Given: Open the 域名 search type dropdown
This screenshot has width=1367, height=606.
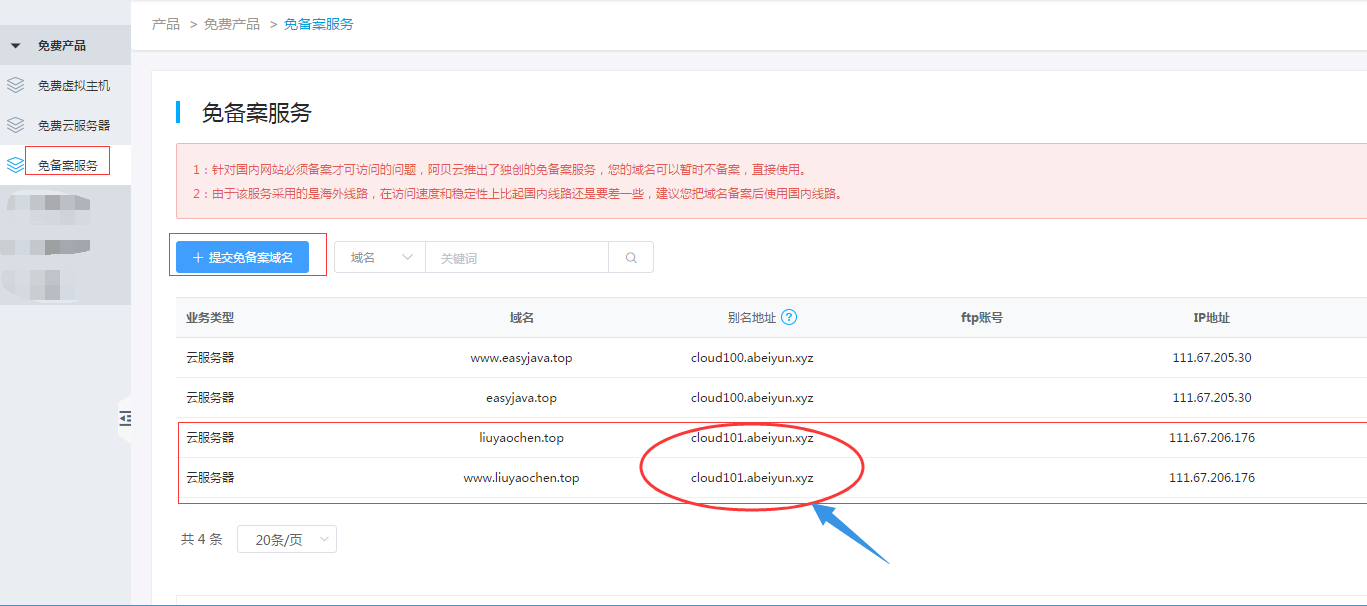Looking at the screenshot, I should coord(380,257).
